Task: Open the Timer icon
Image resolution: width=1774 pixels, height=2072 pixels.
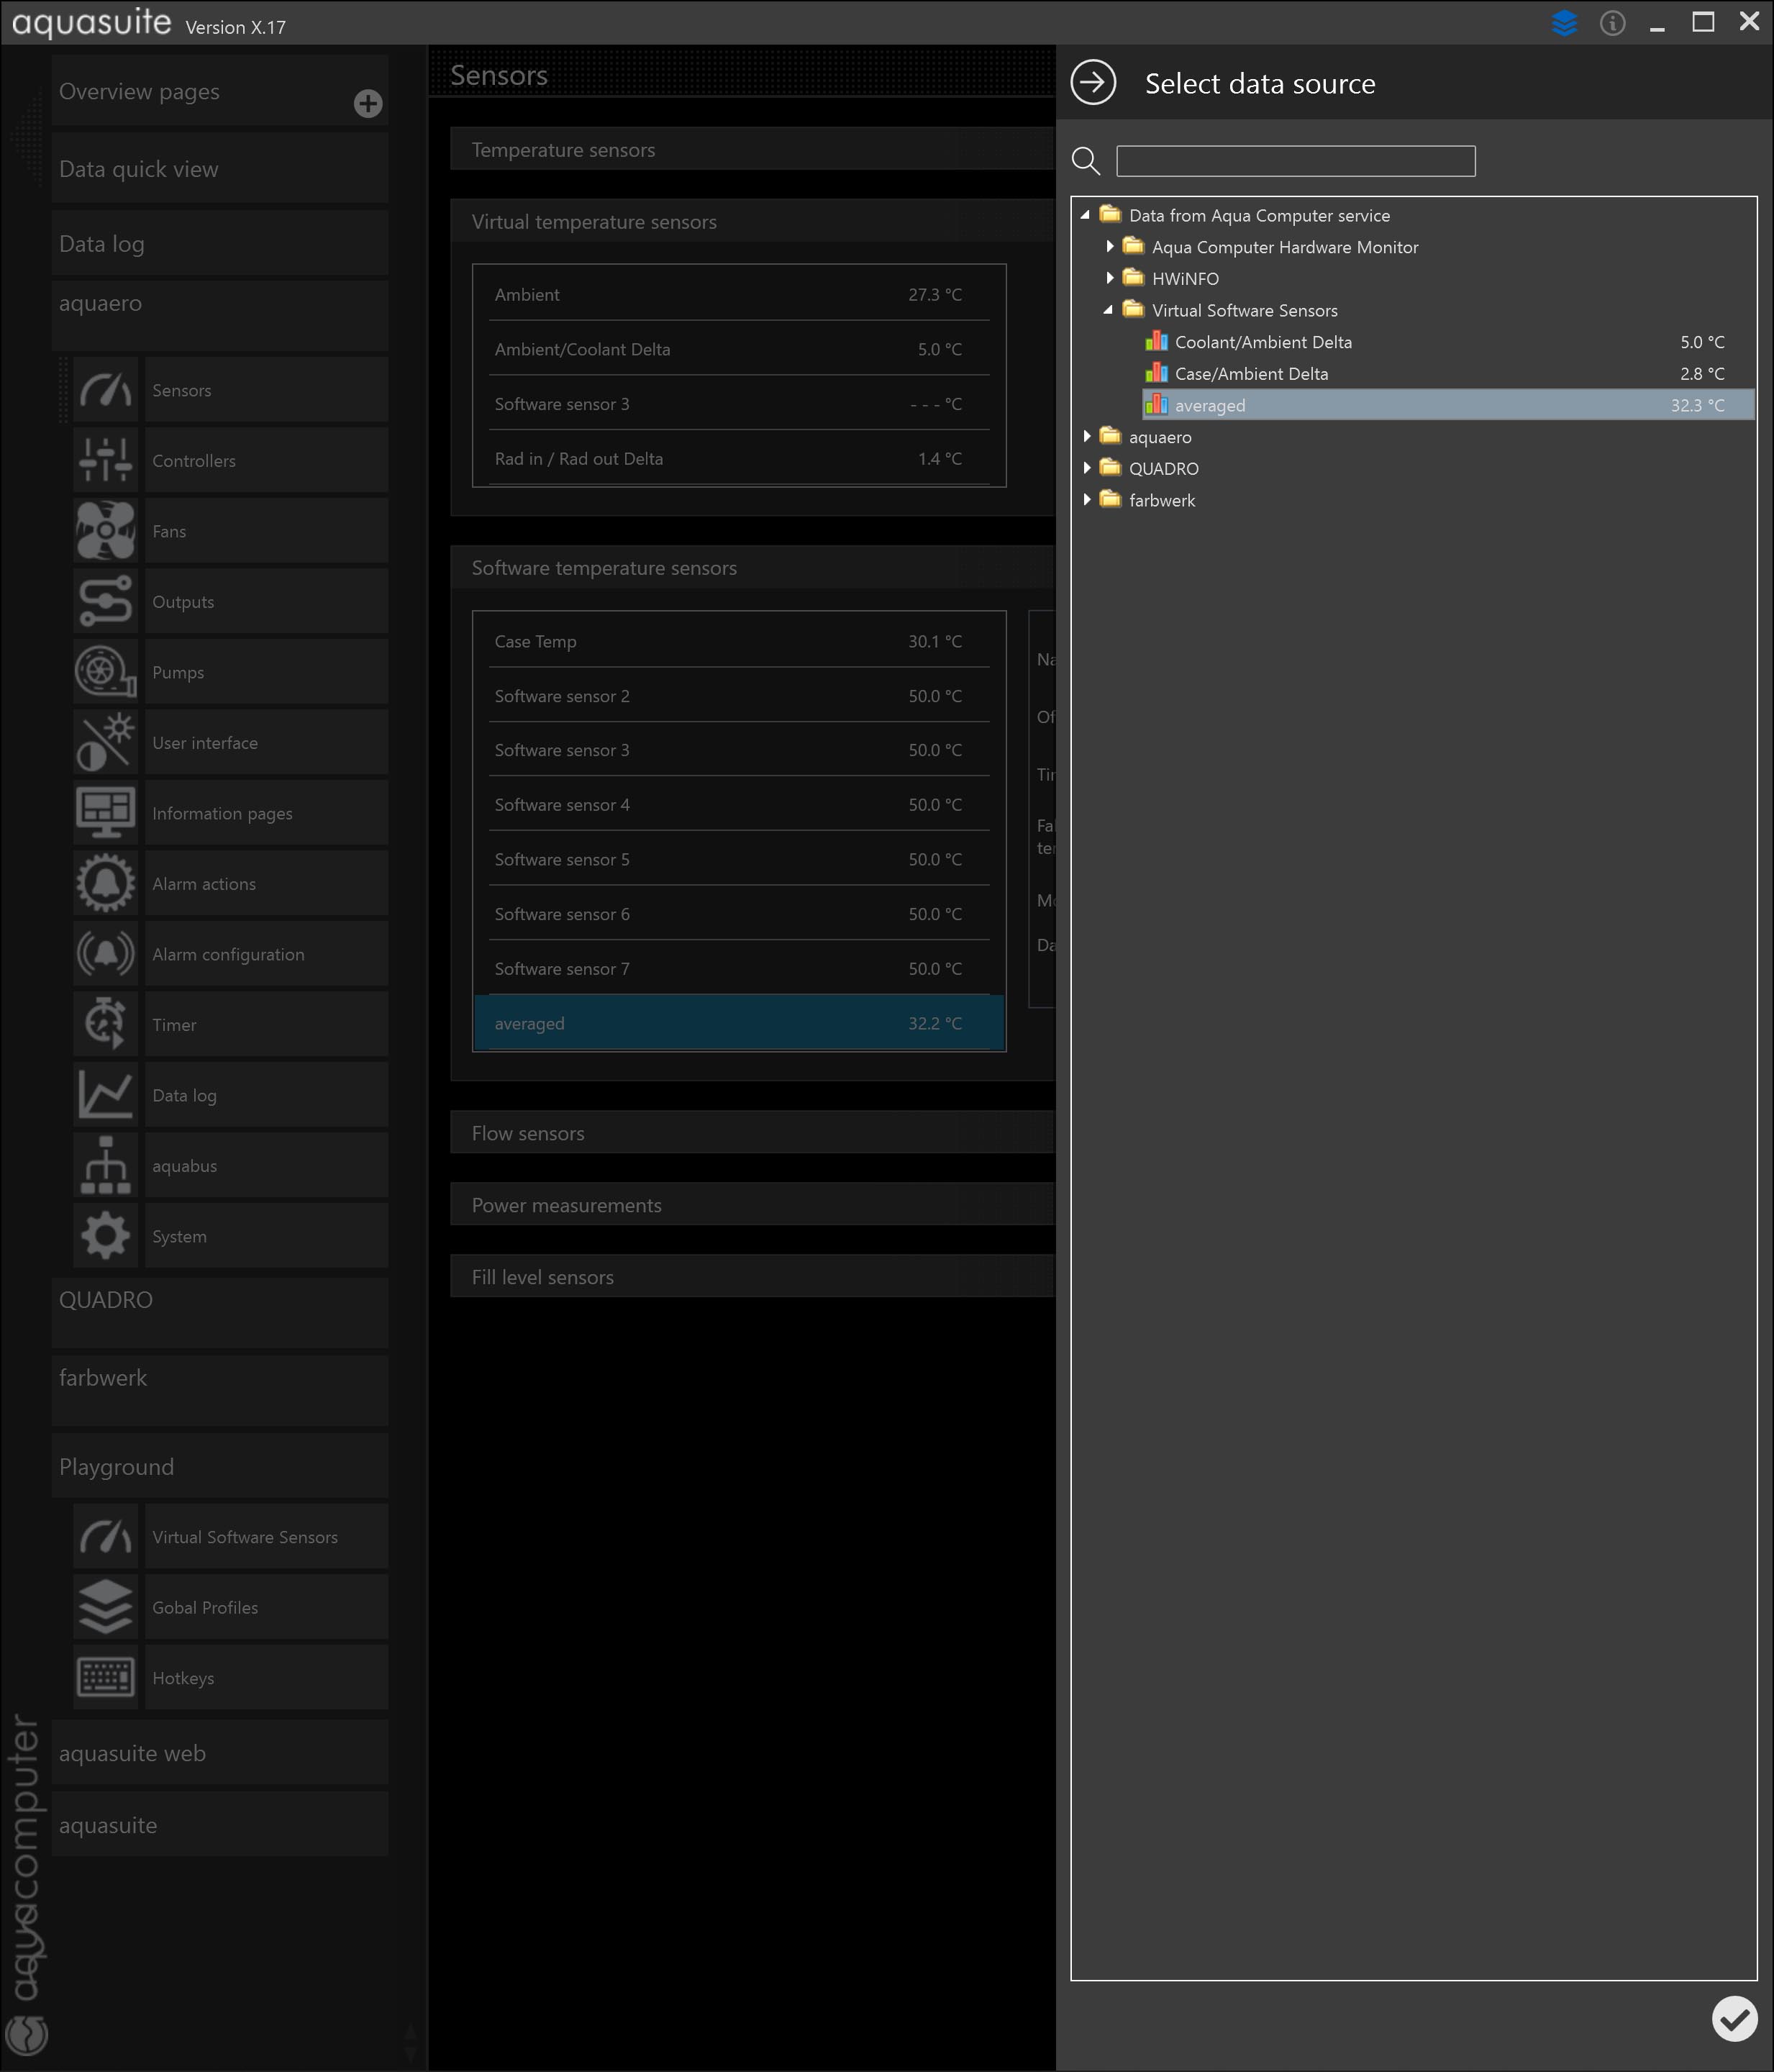Action: (x=105, y=1024)
